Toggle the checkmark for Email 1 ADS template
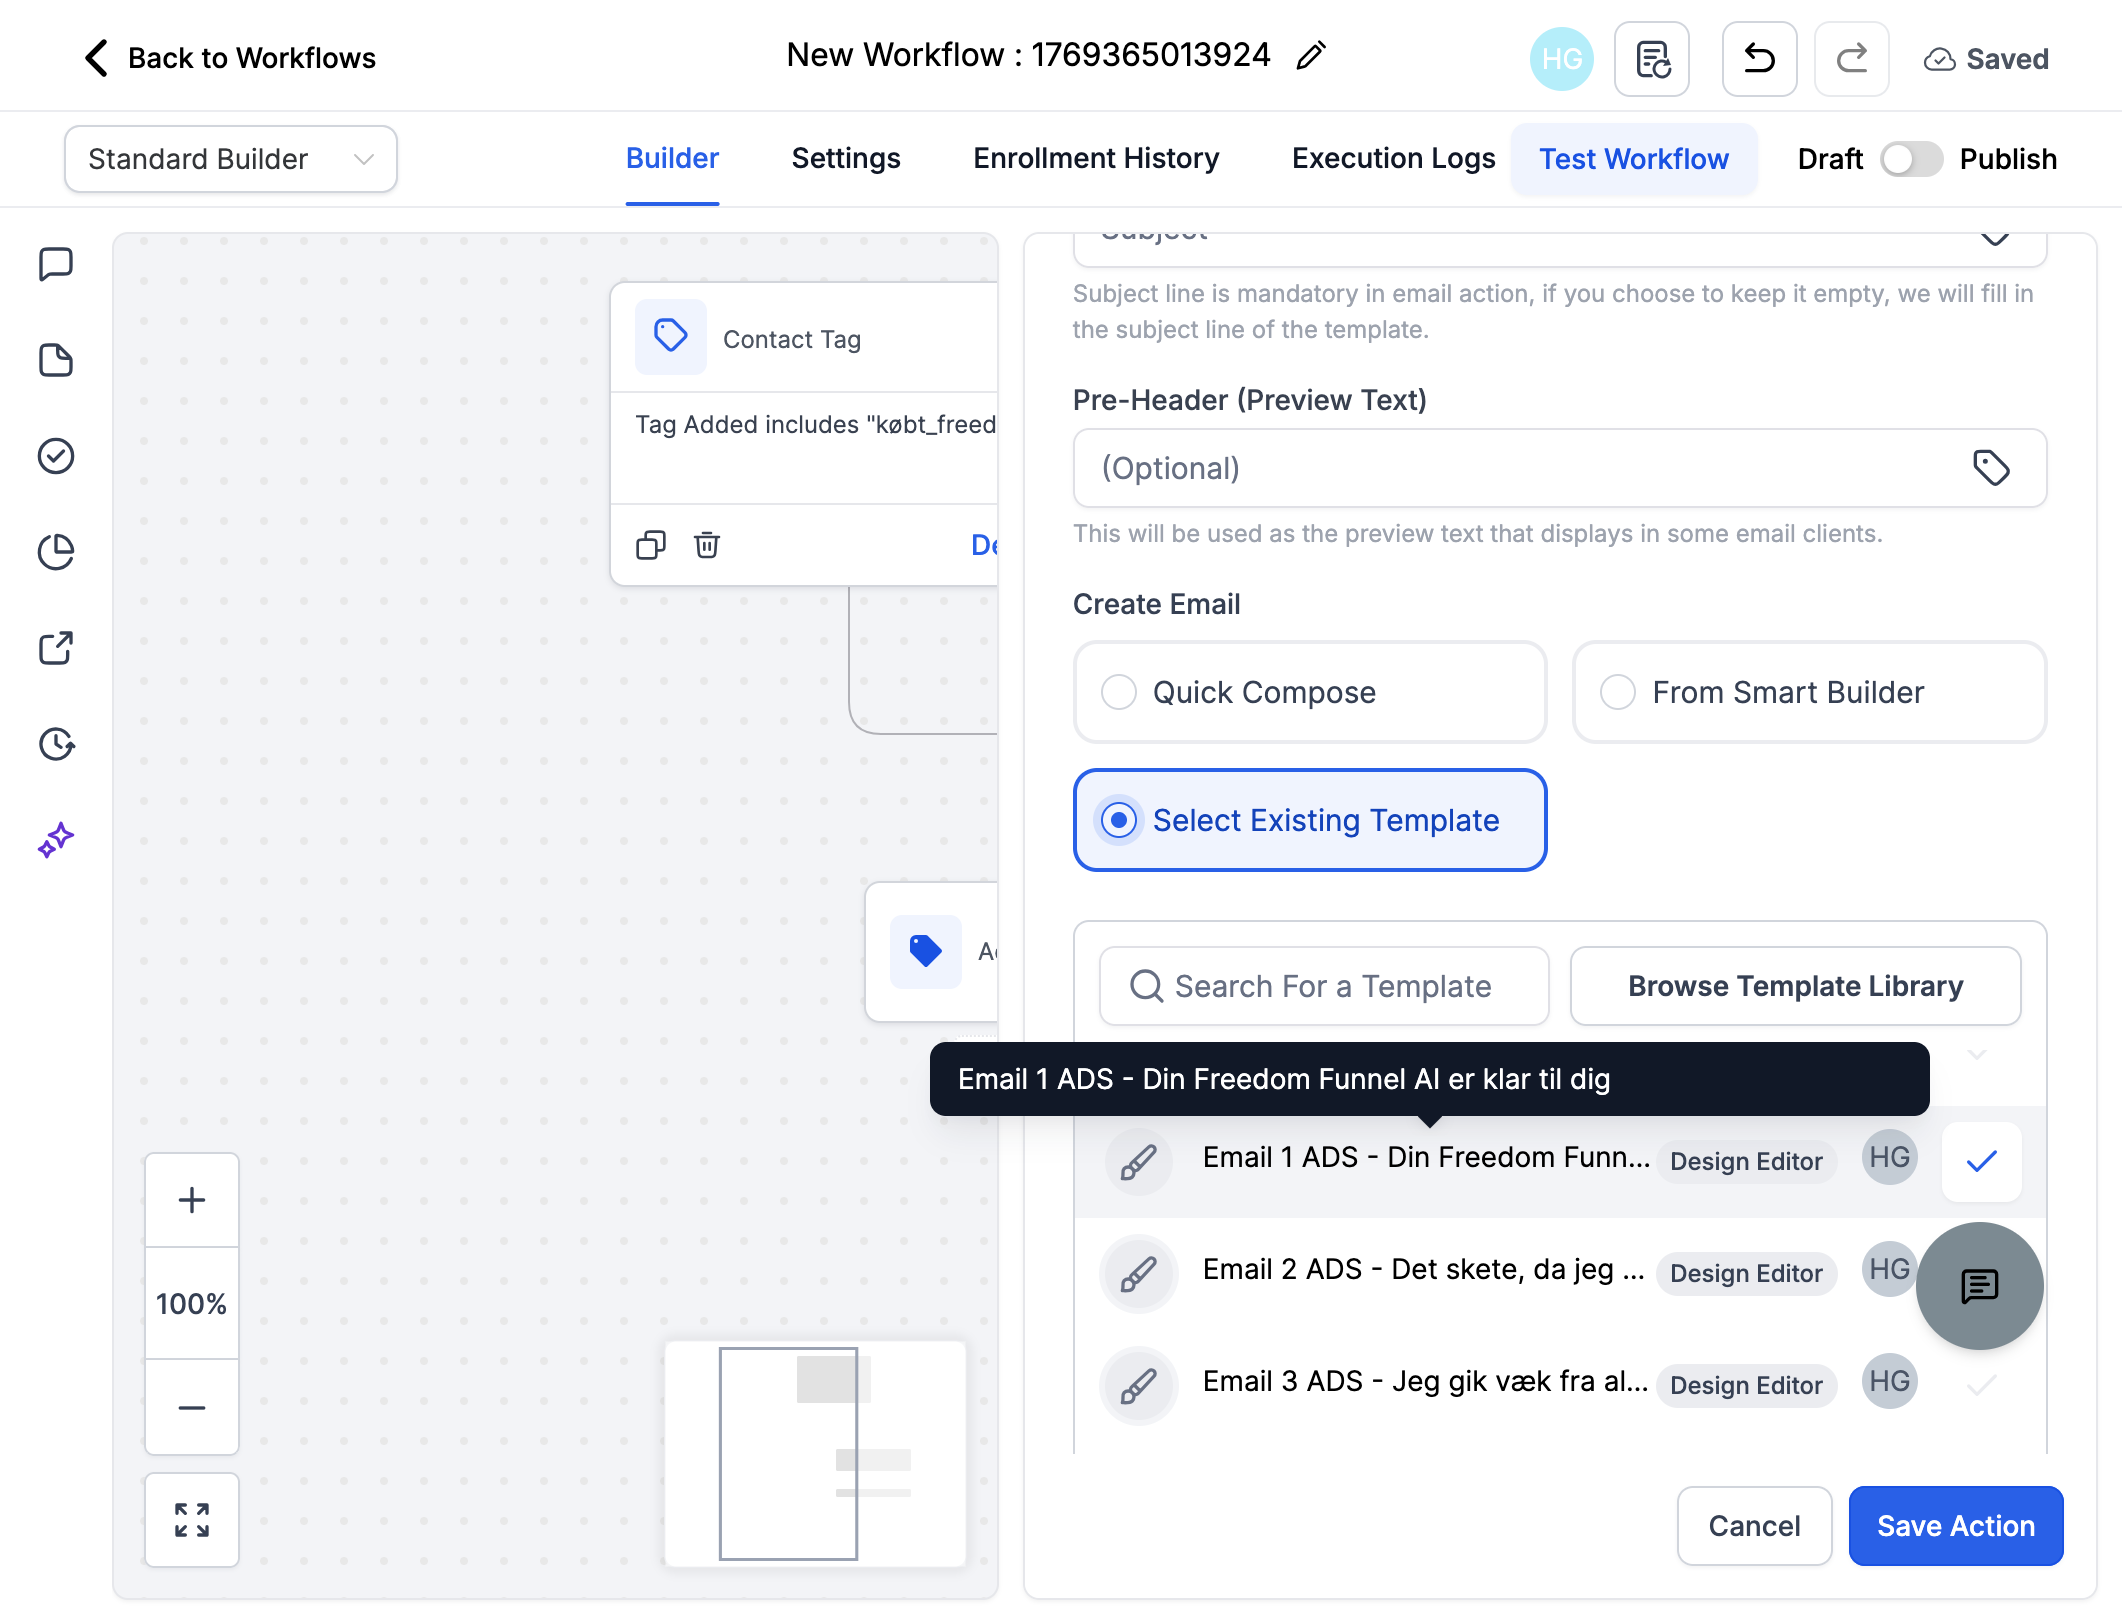This screenshot has width=2122, height=1624. 1981,1162
